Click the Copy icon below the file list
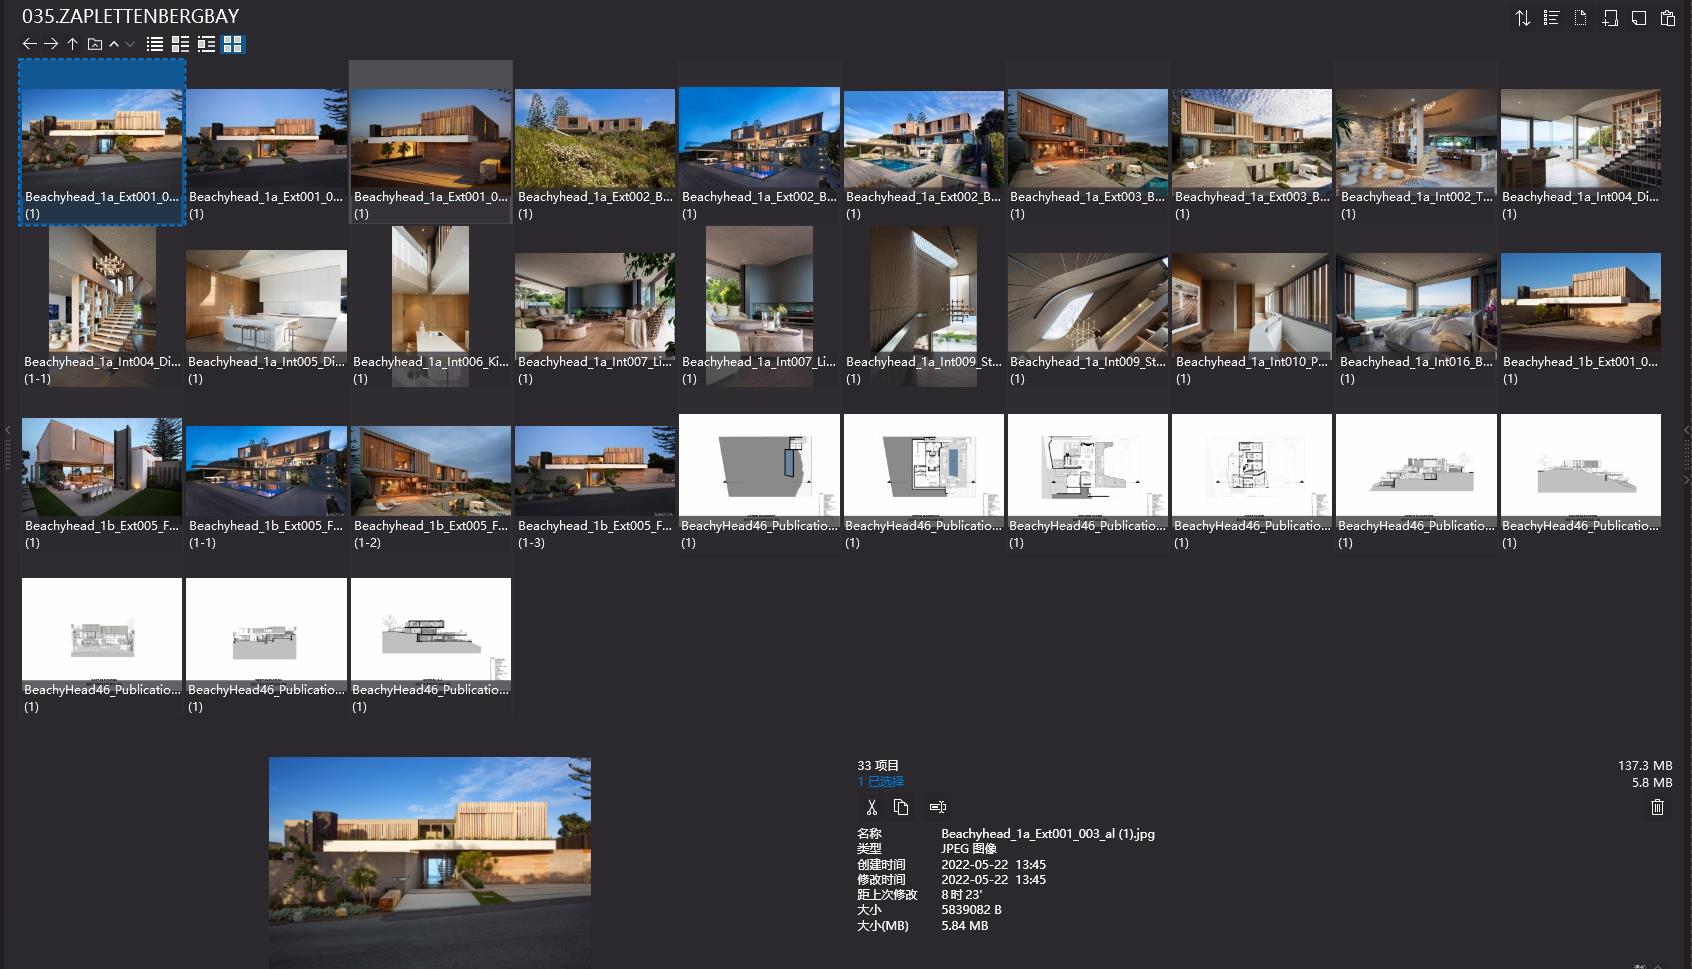Viewport: 1692px width, 969px height. coord(903,807)
